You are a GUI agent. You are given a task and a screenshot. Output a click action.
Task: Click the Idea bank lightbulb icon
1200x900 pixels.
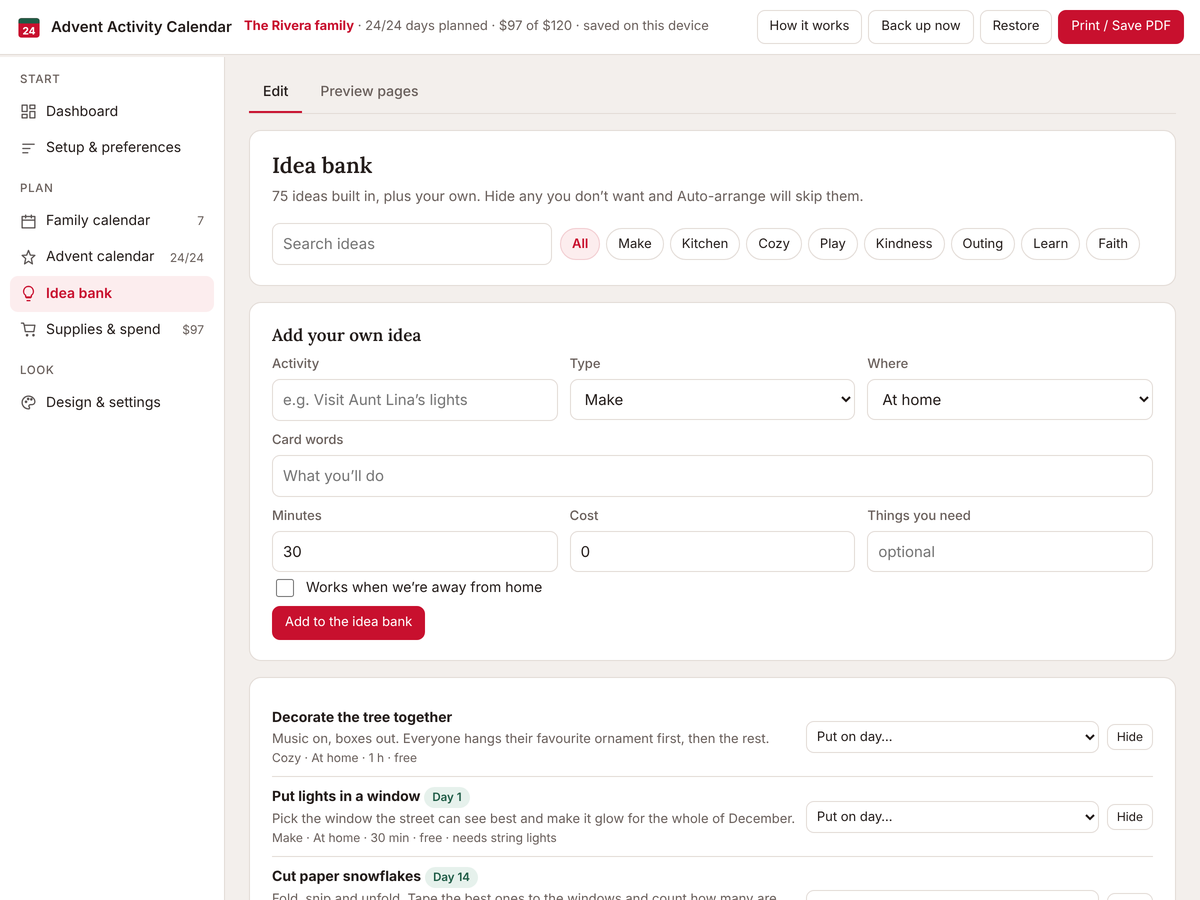28,294
